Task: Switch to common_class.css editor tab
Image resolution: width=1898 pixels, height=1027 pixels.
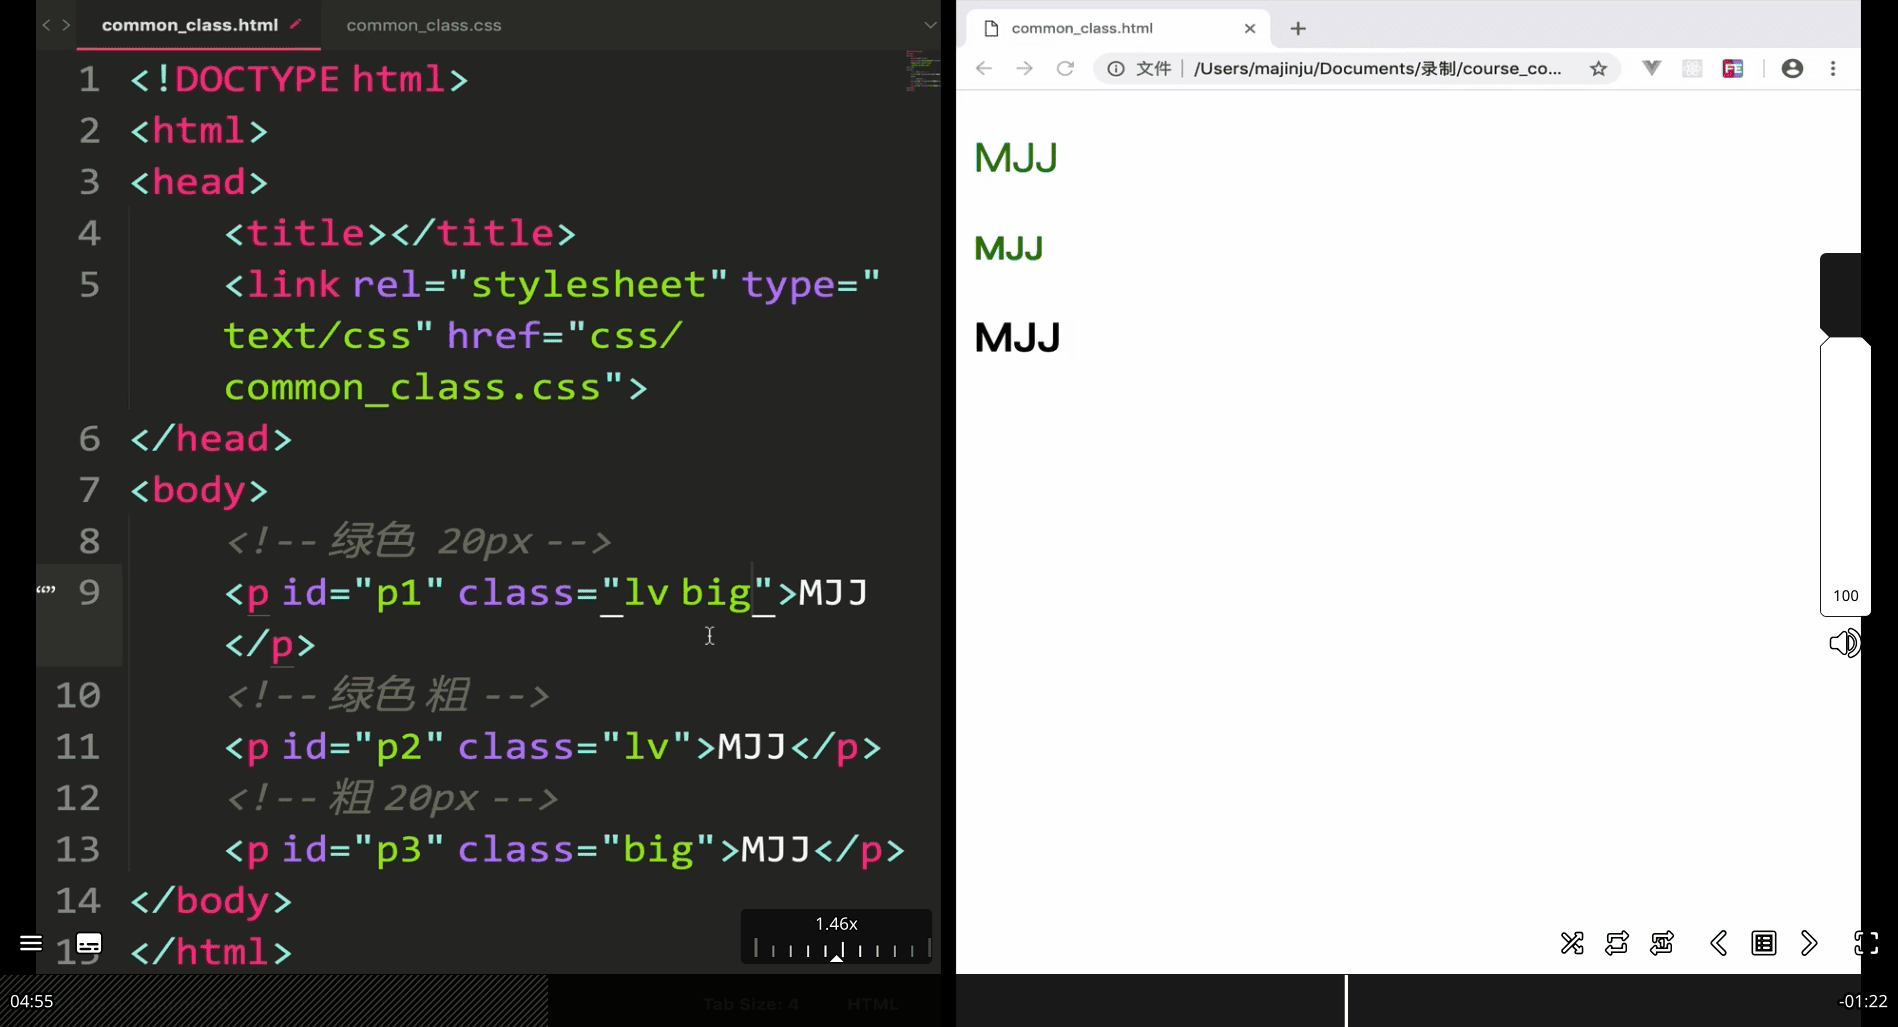Action: click(x=424, y=25)
